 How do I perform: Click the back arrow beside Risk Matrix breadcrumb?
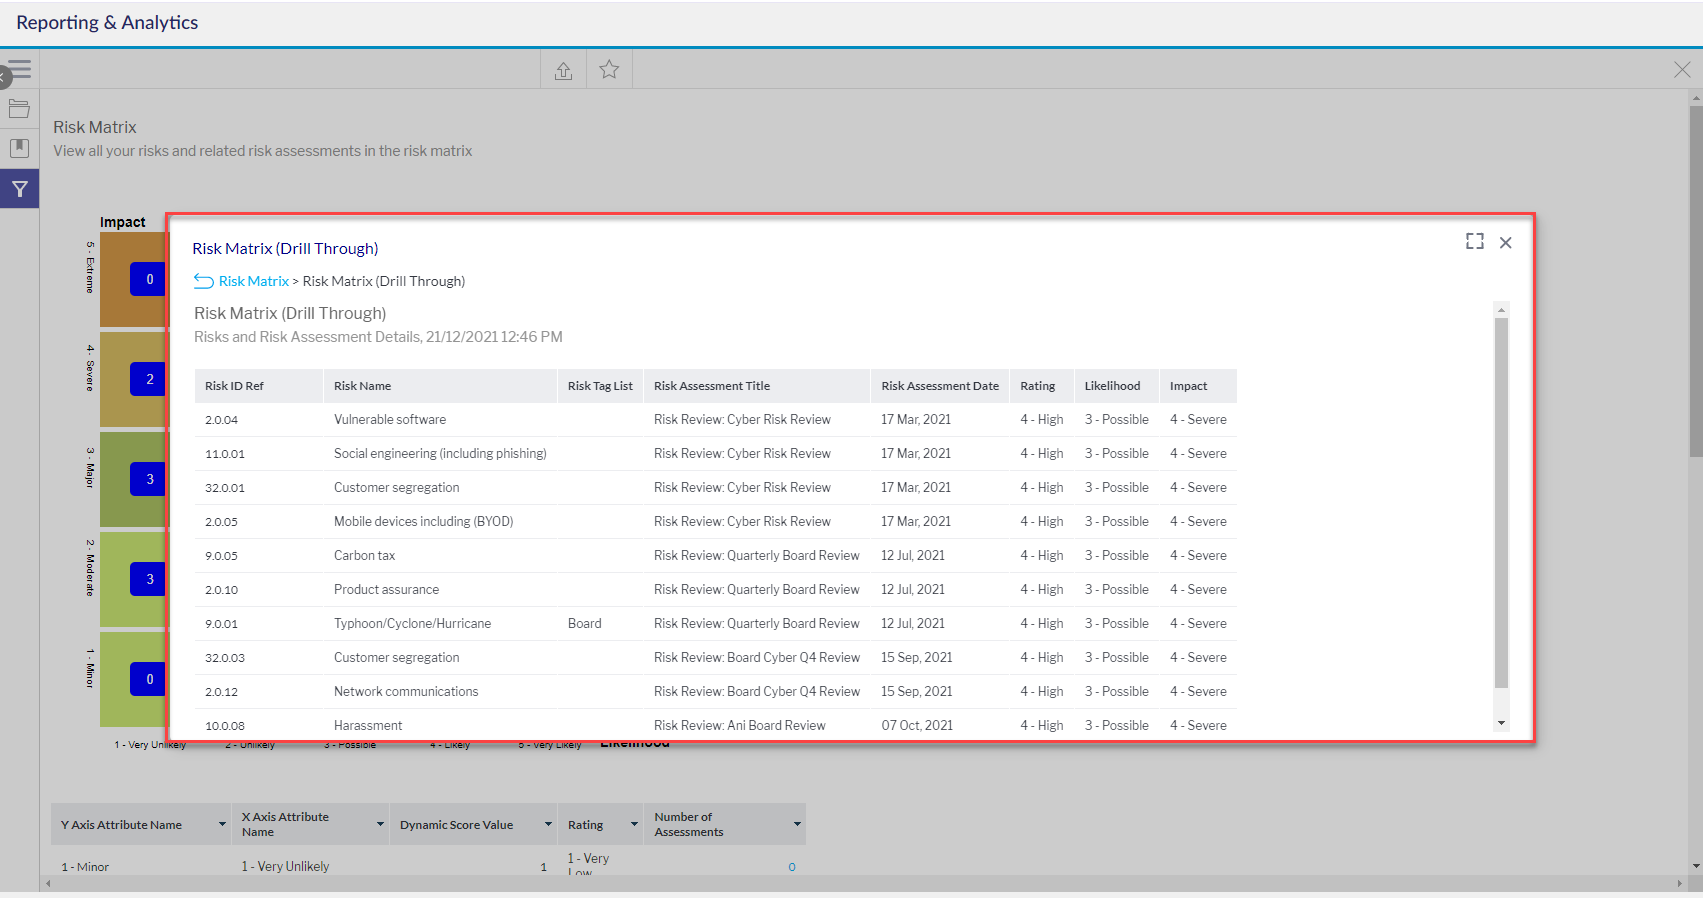pos(203,281)
